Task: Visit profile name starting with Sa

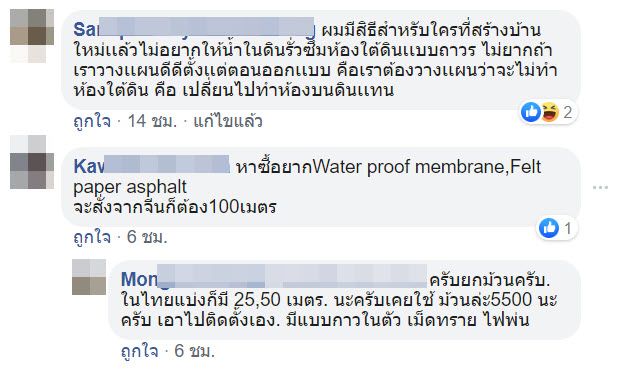Action: pos(194,29)
